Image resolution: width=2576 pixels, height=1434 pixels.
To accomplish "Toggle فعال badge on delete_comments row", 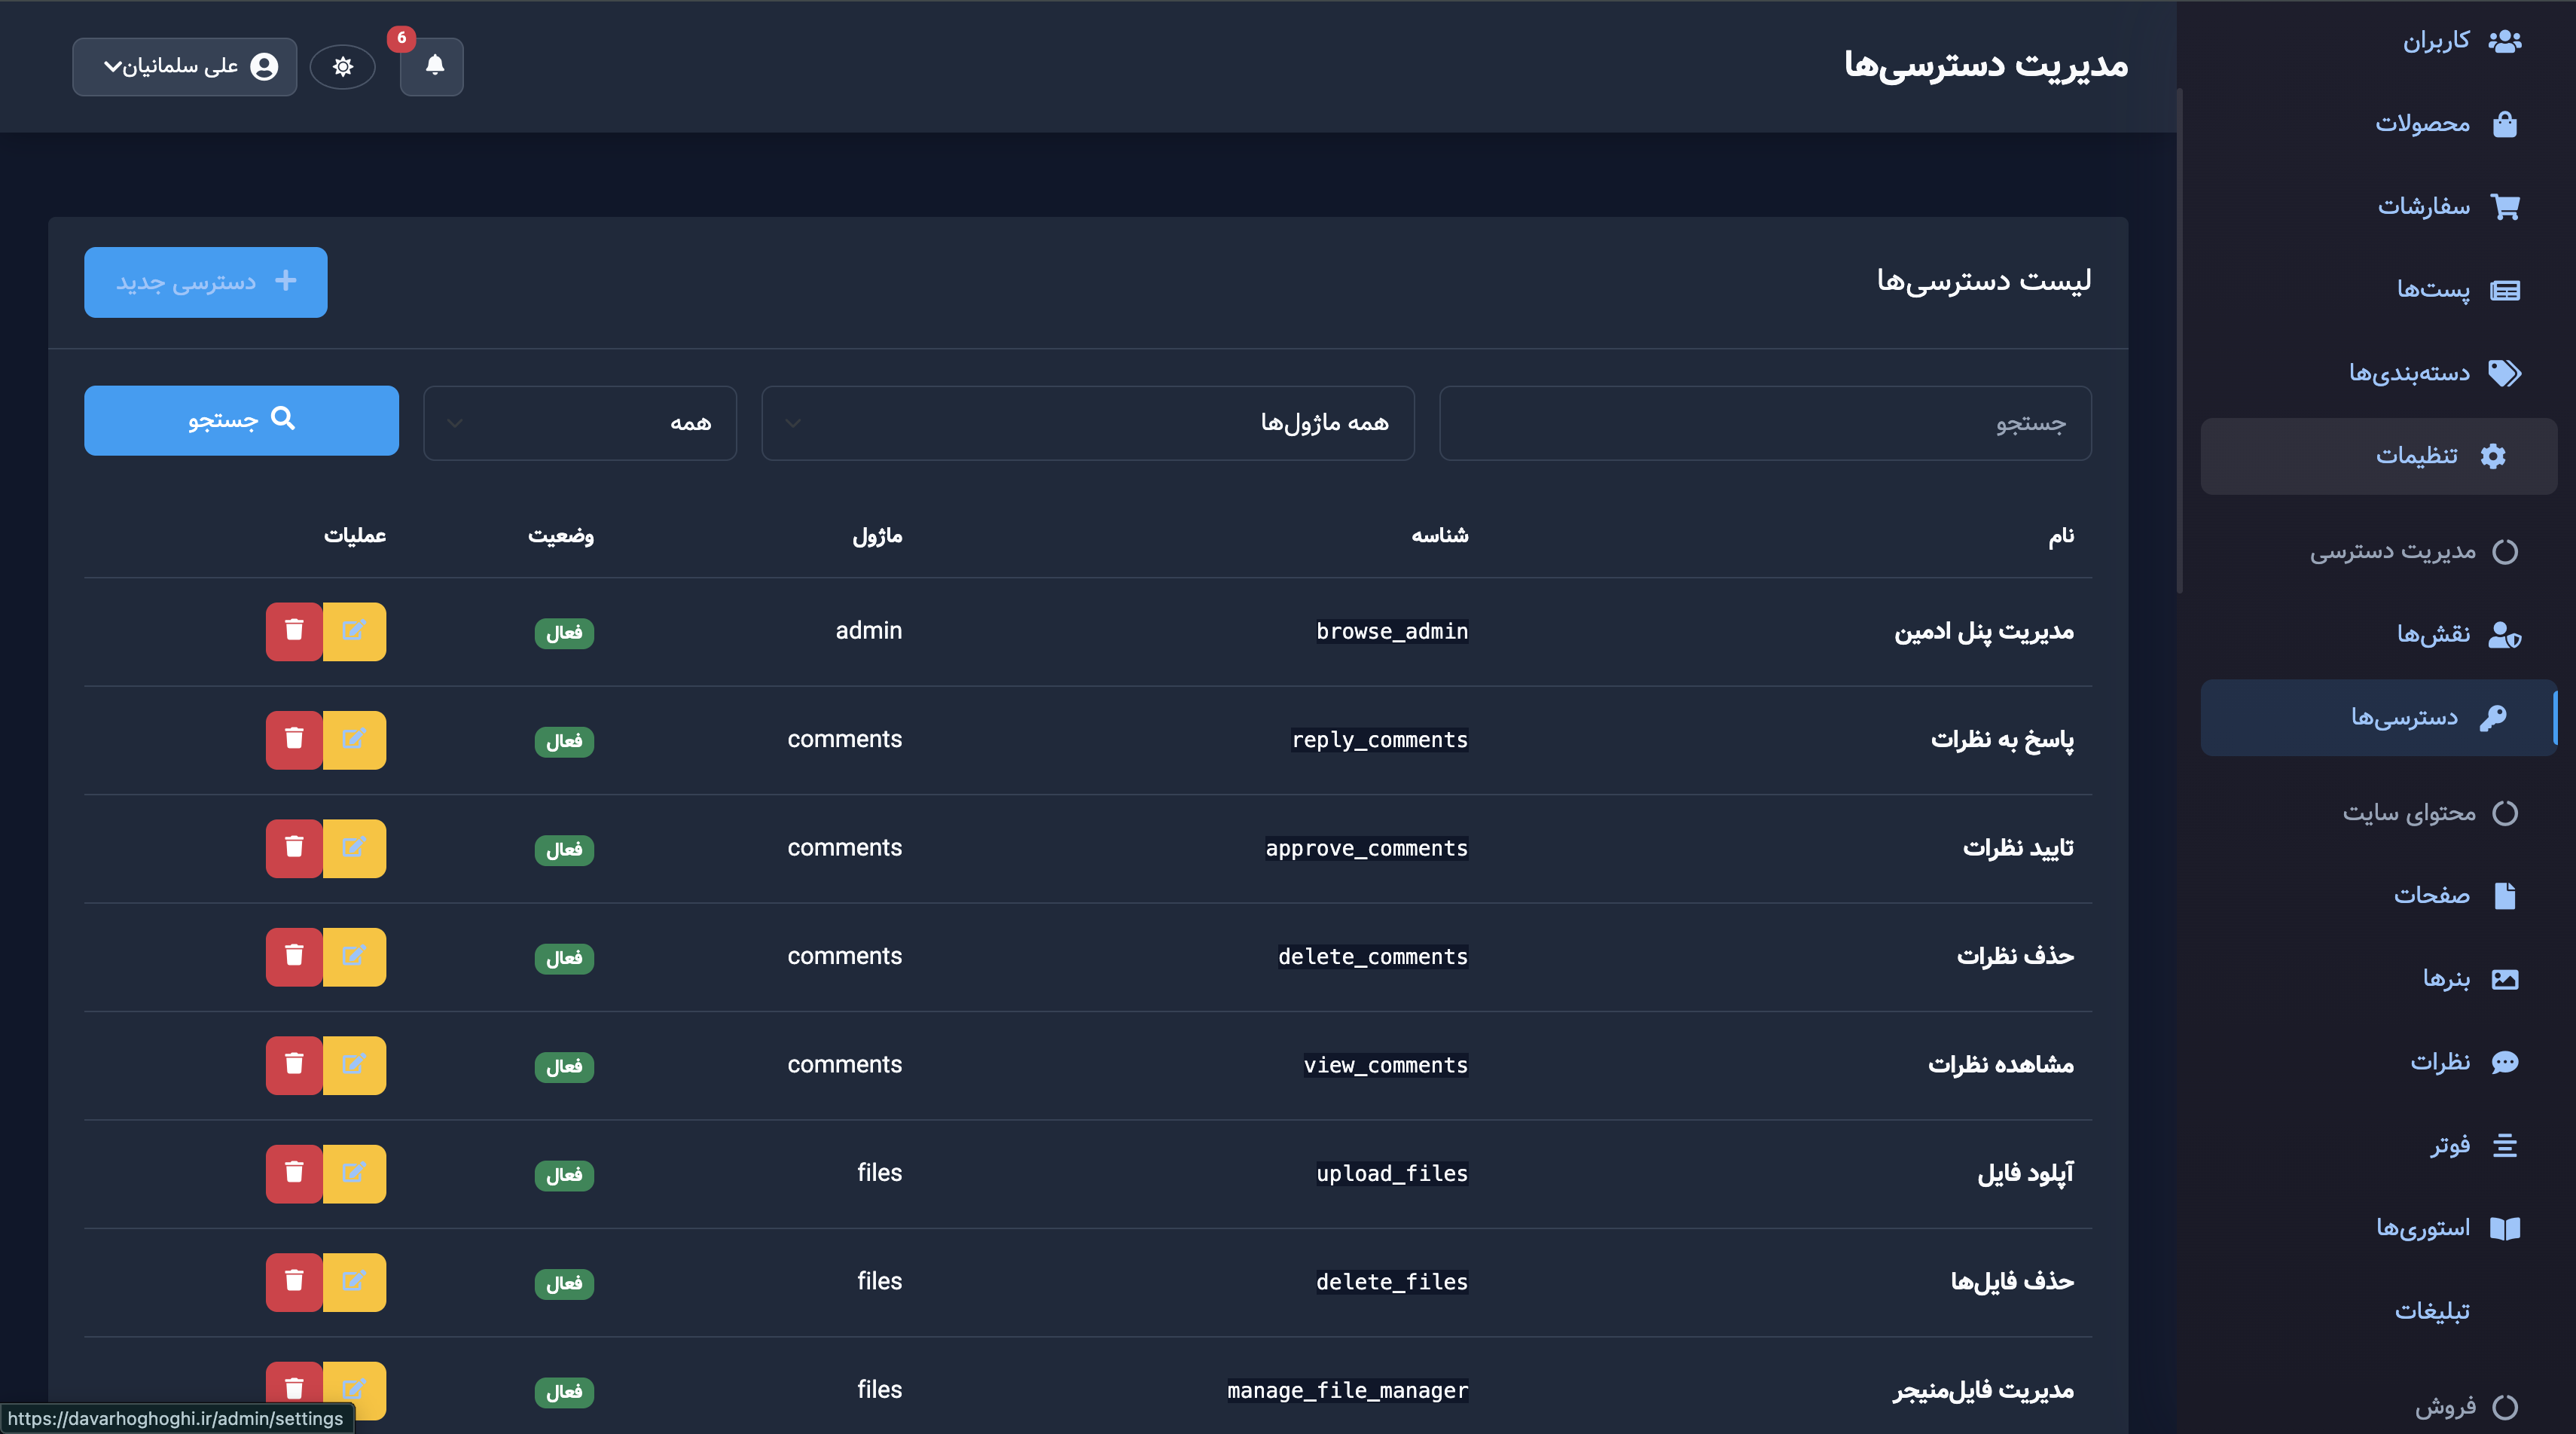I will pos(564,958).
